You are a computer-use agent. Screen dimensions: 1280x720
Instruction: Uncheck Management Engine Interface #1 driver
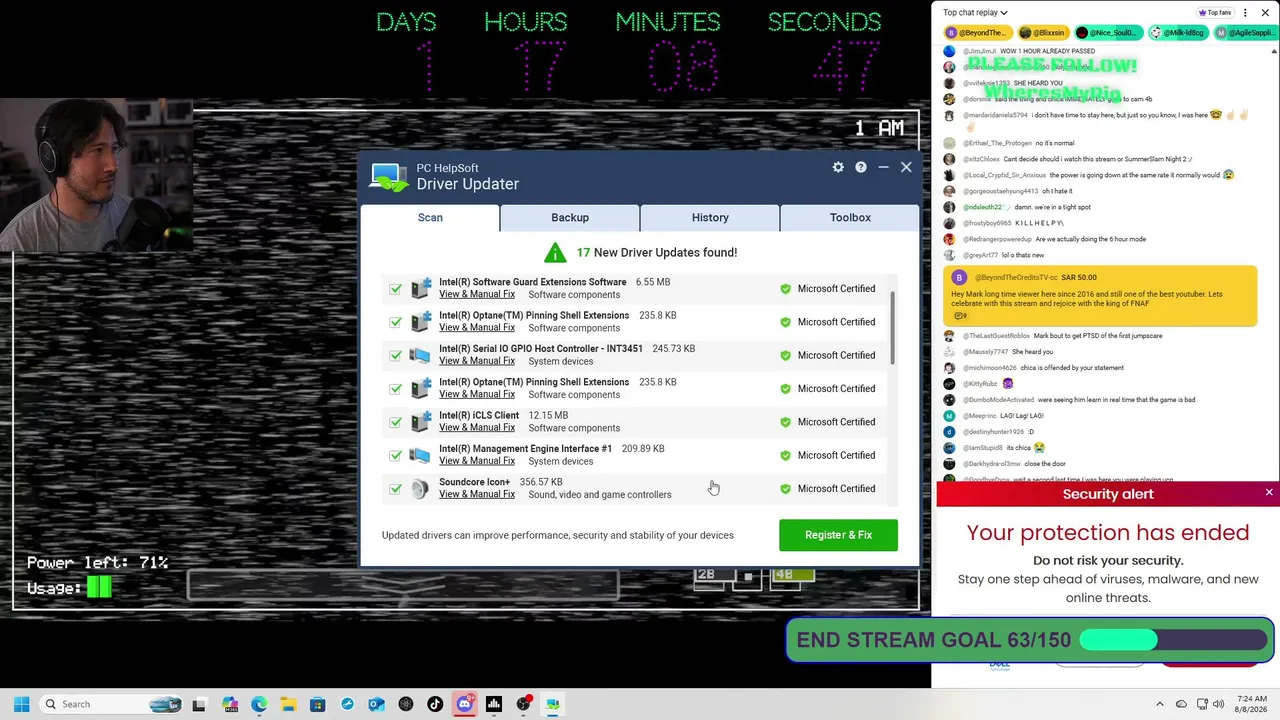click(396, 455)
